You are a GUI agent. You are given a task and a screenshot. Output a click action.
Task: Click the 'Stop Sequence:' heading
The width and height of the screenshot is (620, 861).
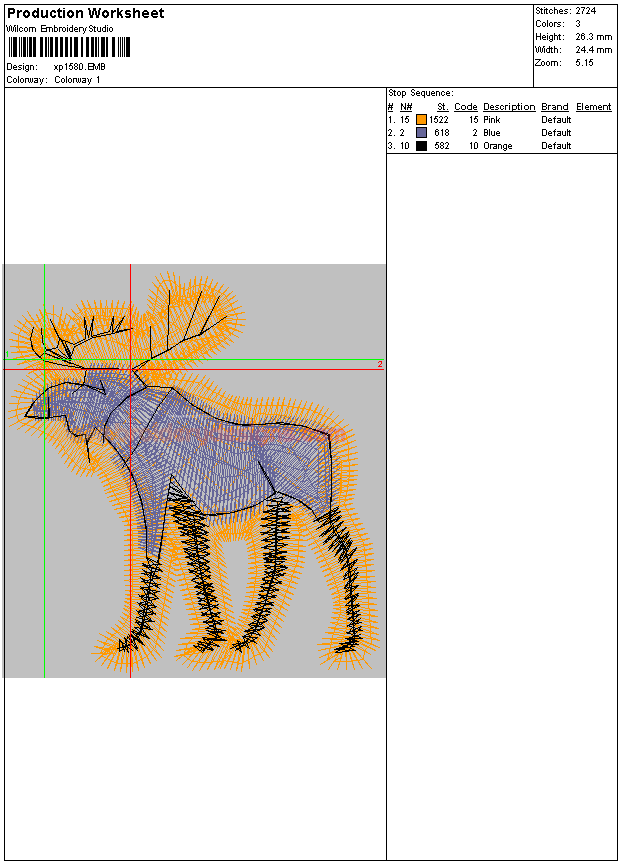click(421, 93)
